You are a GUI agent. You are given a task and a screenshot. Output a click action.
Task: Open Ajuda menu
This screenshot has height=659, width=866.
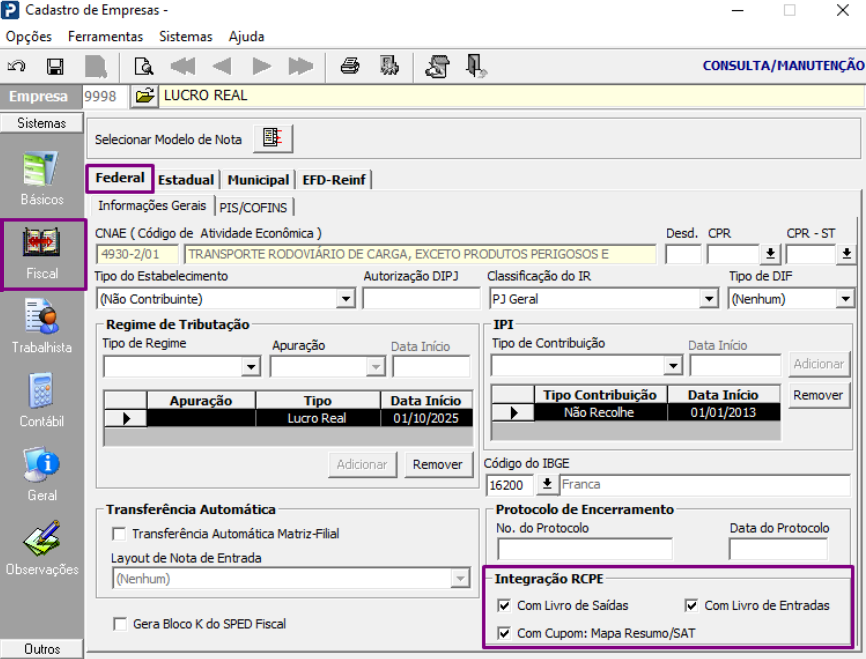coord(246,36)
